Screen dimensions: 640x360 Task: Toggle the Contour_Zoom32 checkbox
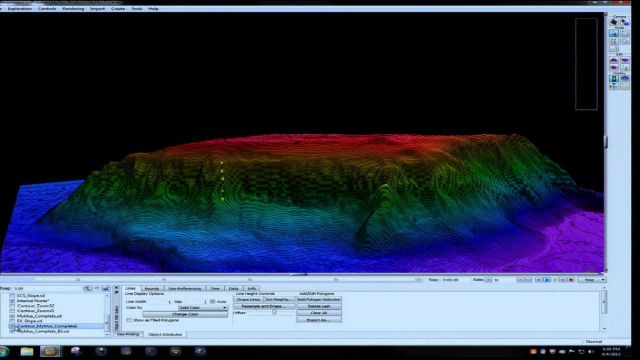click(12, 306)
